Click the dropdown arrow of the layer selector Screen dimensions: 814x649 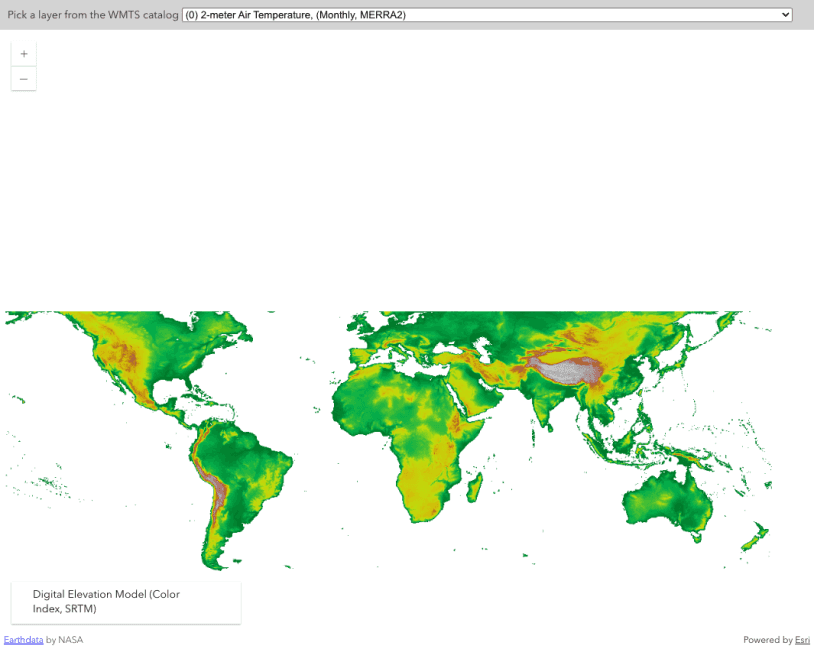(x=786, y=15)
